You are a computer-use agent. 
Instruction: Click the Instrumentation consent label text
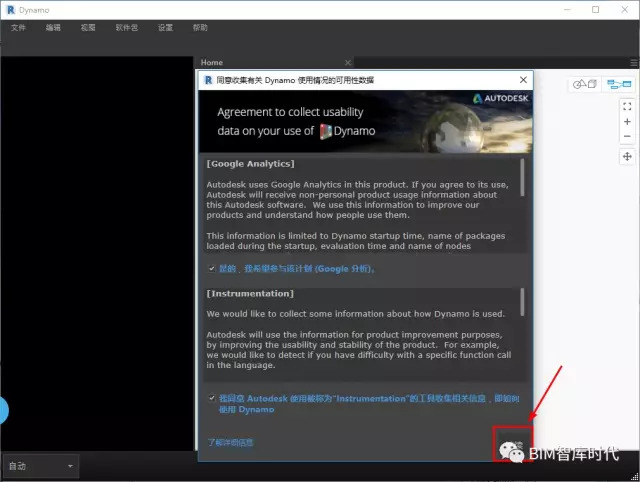[369, 404]
